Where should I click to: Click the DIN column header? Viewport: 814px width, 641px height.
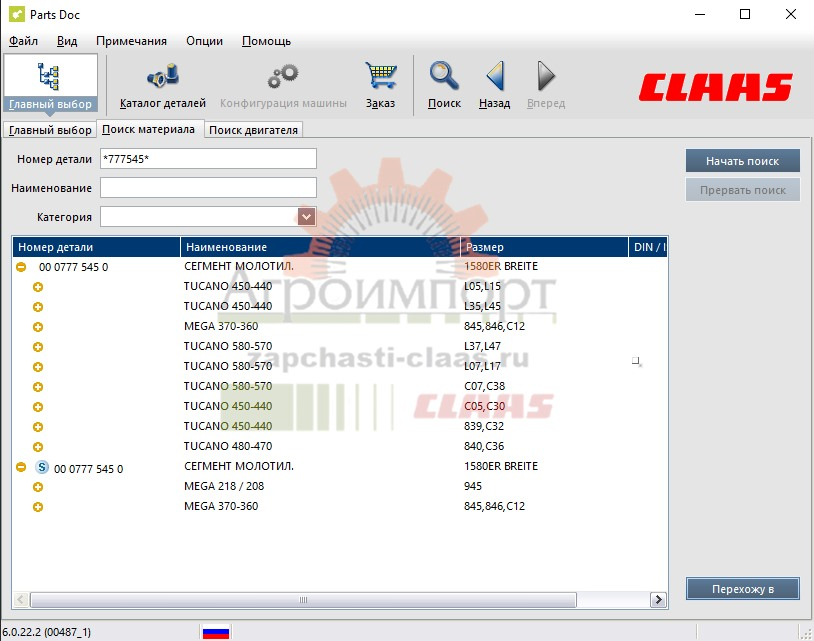coord(648,247)
